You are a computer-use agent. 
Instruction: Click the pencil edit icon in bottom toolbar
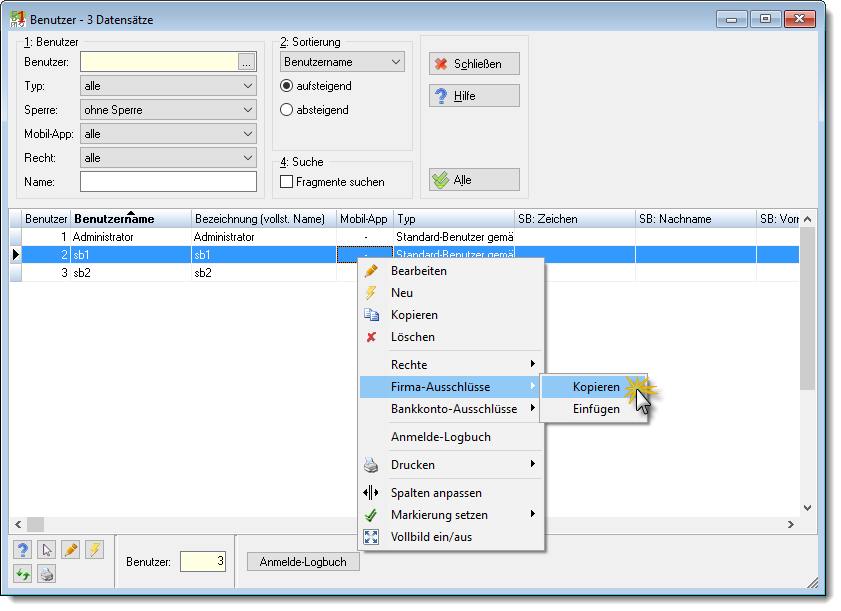[x=70, y=550]
